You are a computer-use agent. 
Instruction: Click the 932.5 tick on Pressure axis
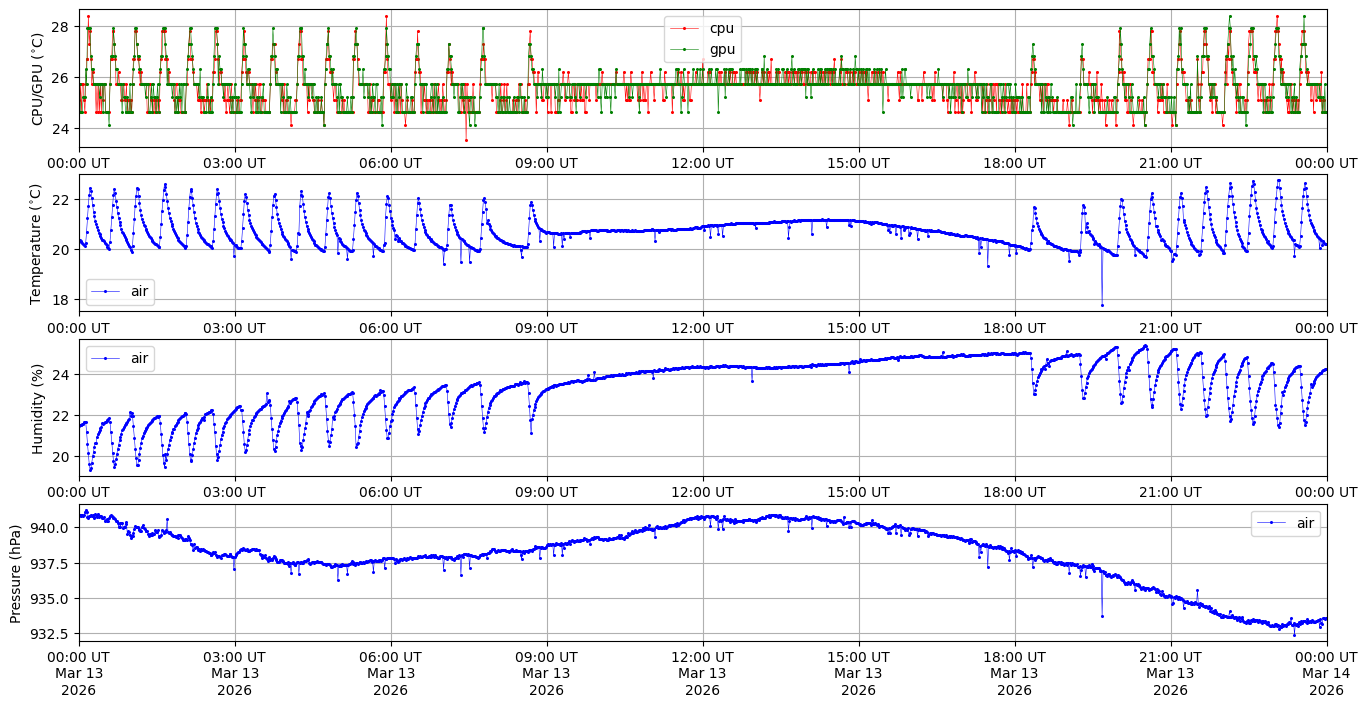click(x=50, y=634)
